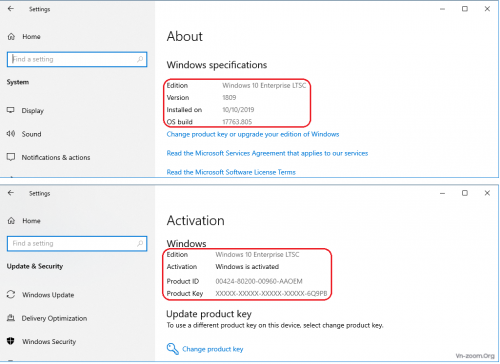This screenshot has width=500, height=364.
Task: Open Windows Update page
Action: click(48, 295)
